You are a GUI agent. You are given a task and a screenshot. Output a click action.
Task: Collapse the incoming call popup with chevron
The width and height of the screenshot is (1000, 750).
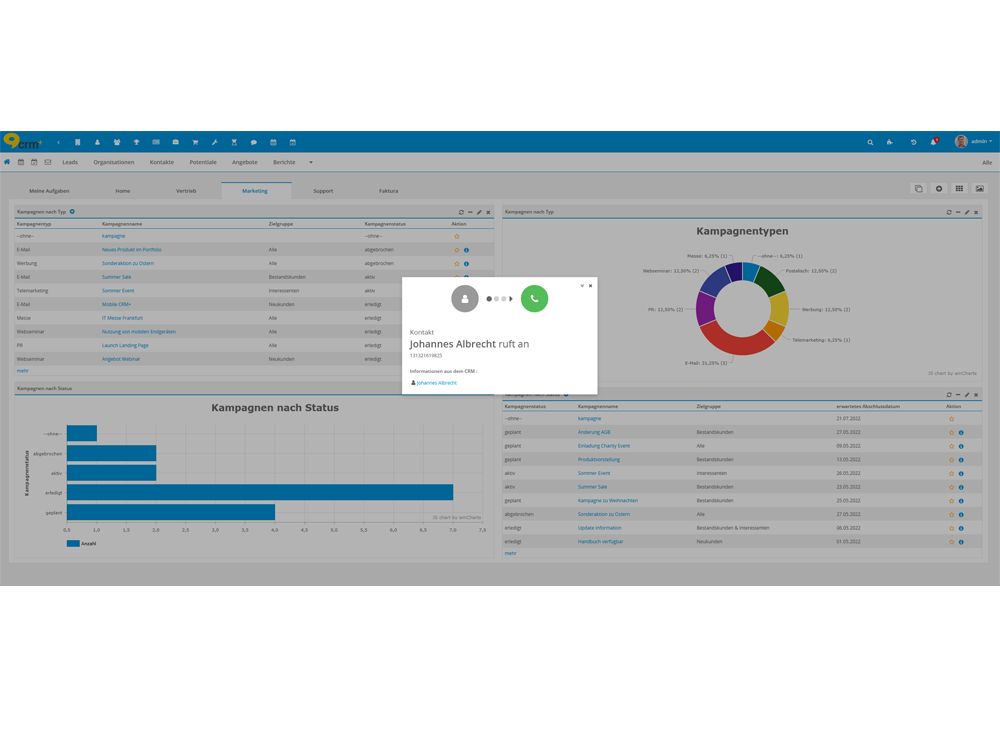[581, 286]
